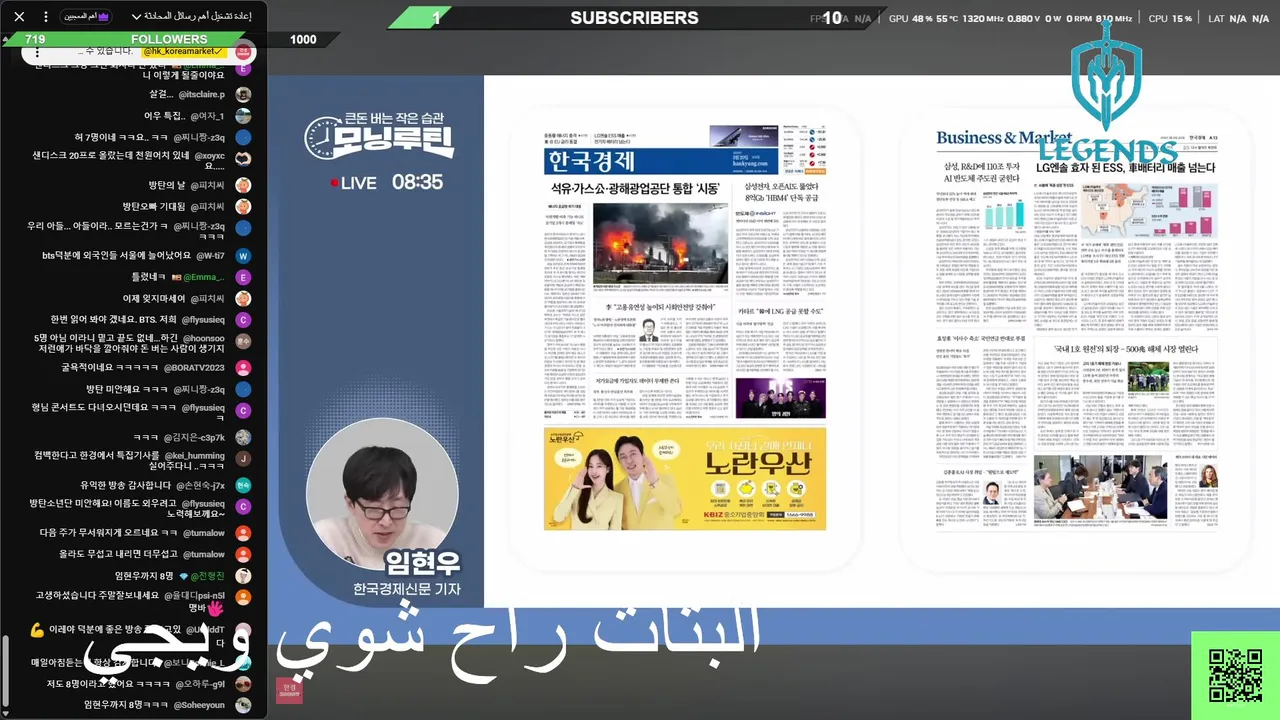Click the itsclaire.p user avatar
The image size is (1280, 720).
click(243, 95)
